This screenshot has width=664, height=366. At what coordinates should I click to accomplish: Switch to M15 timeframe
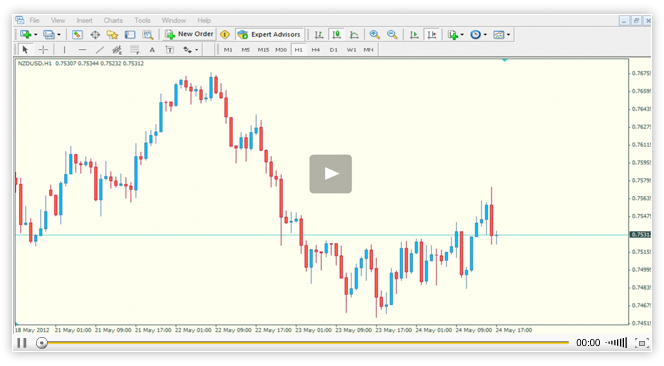tap(263, 50)
